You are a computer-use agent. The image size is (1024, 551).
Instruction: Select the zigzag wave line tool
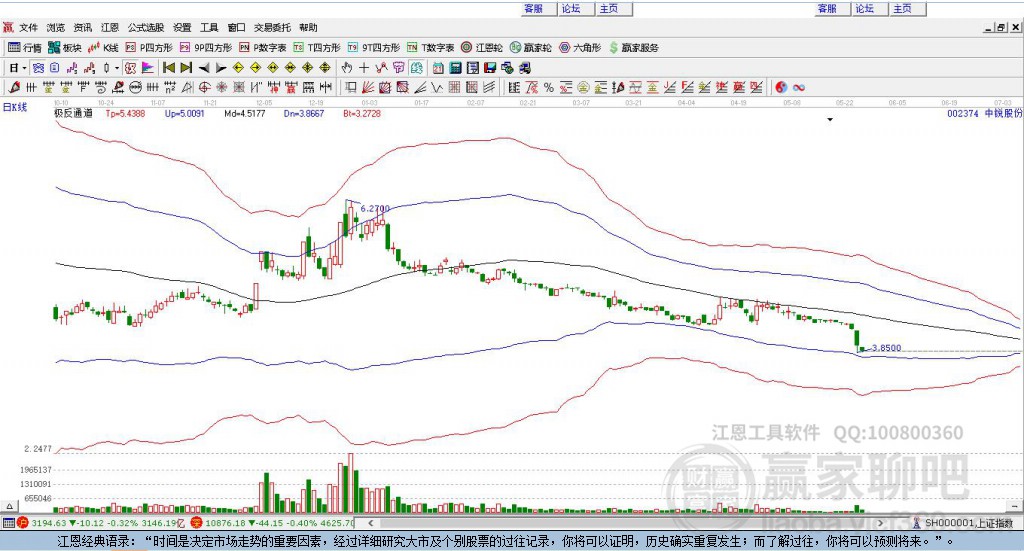pos(436,87)
